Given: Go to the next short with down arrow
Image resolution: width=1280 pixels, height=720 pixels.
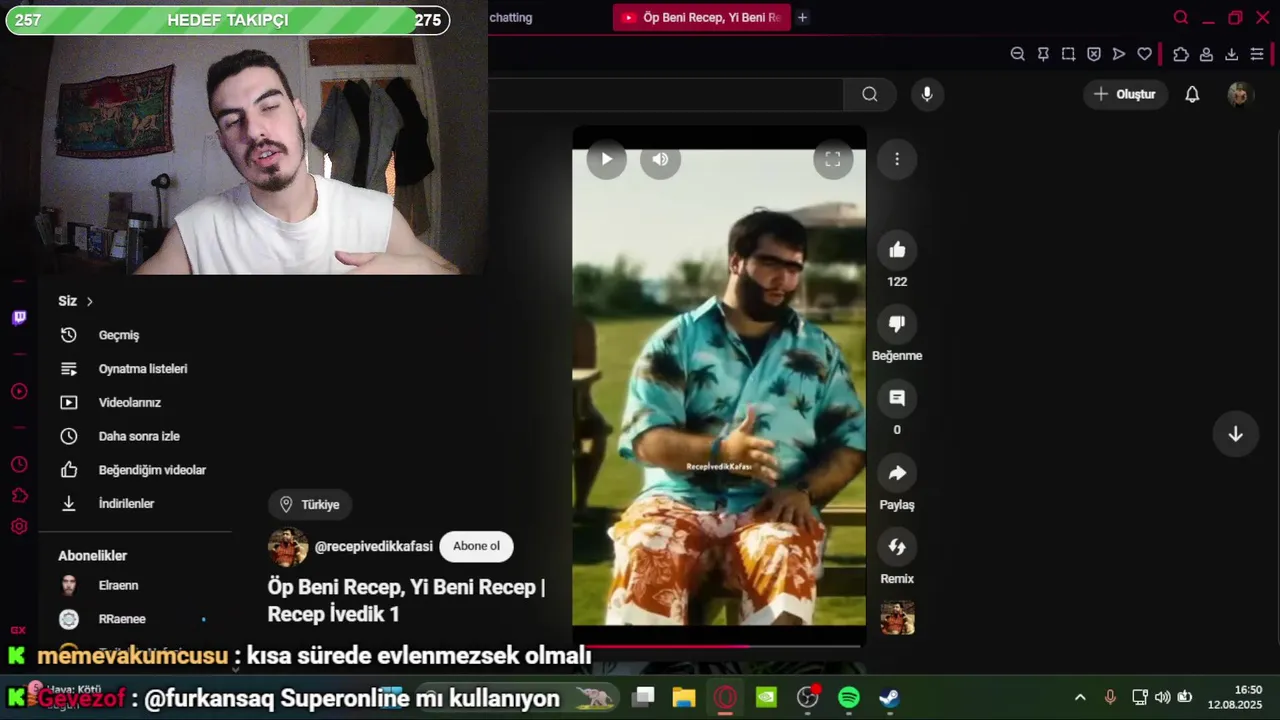Looking at the screenshot, I should 1235,434.
